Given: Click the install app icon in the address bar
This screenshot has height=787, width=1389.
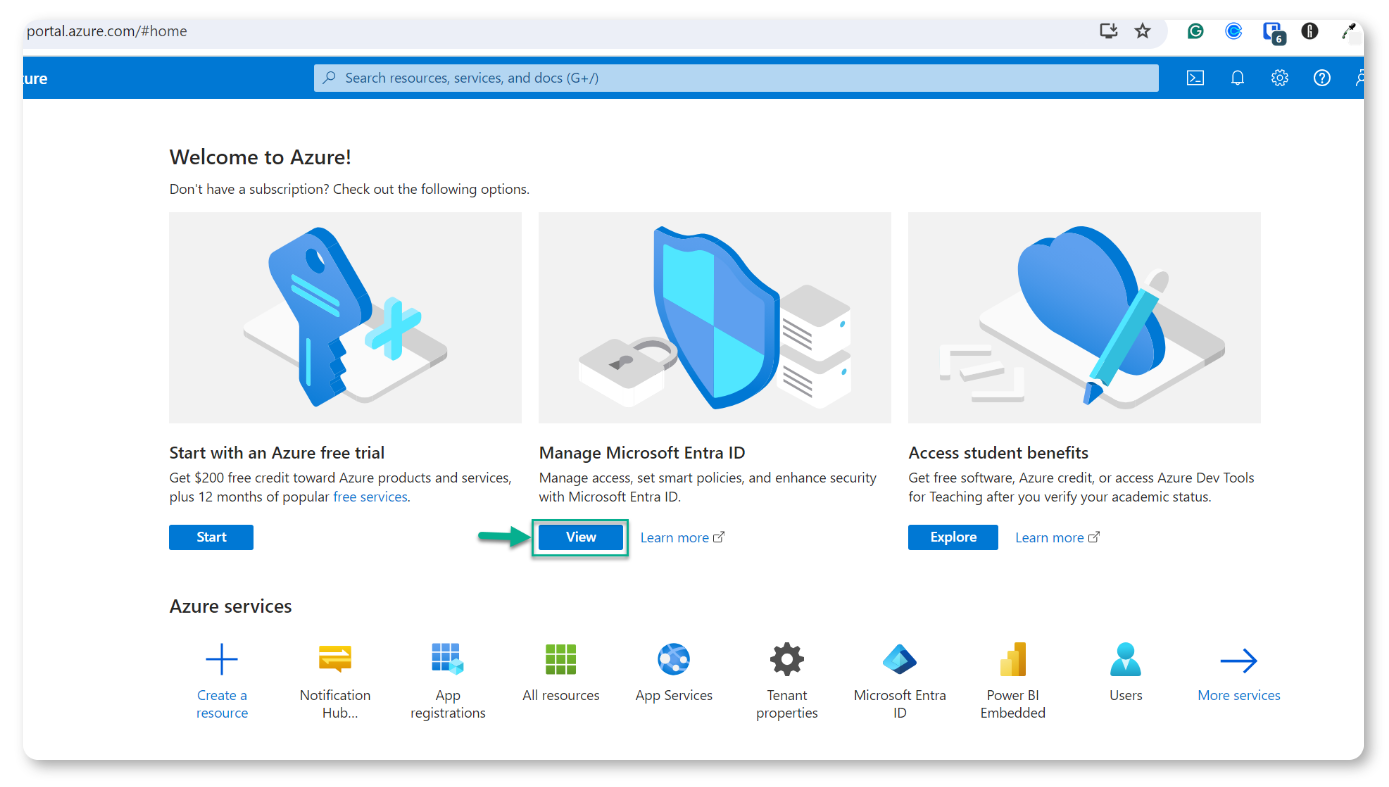Looking at the screenshot, I should tap(1108, 31).
